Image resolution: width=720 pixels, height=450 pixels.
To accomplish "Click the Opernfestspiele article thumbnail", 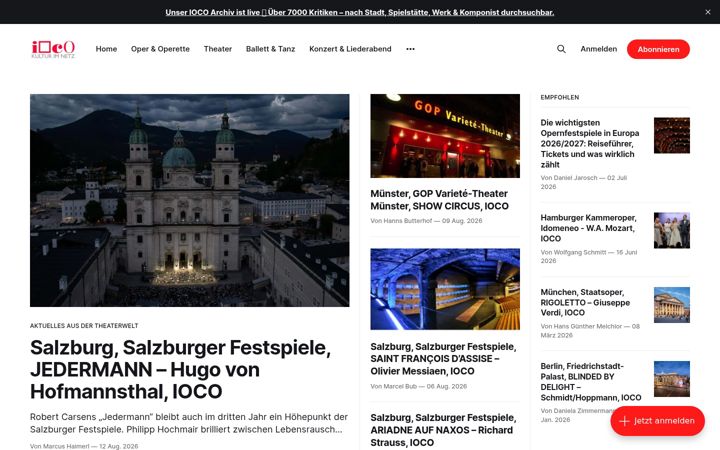I will (x=672, y=135).
